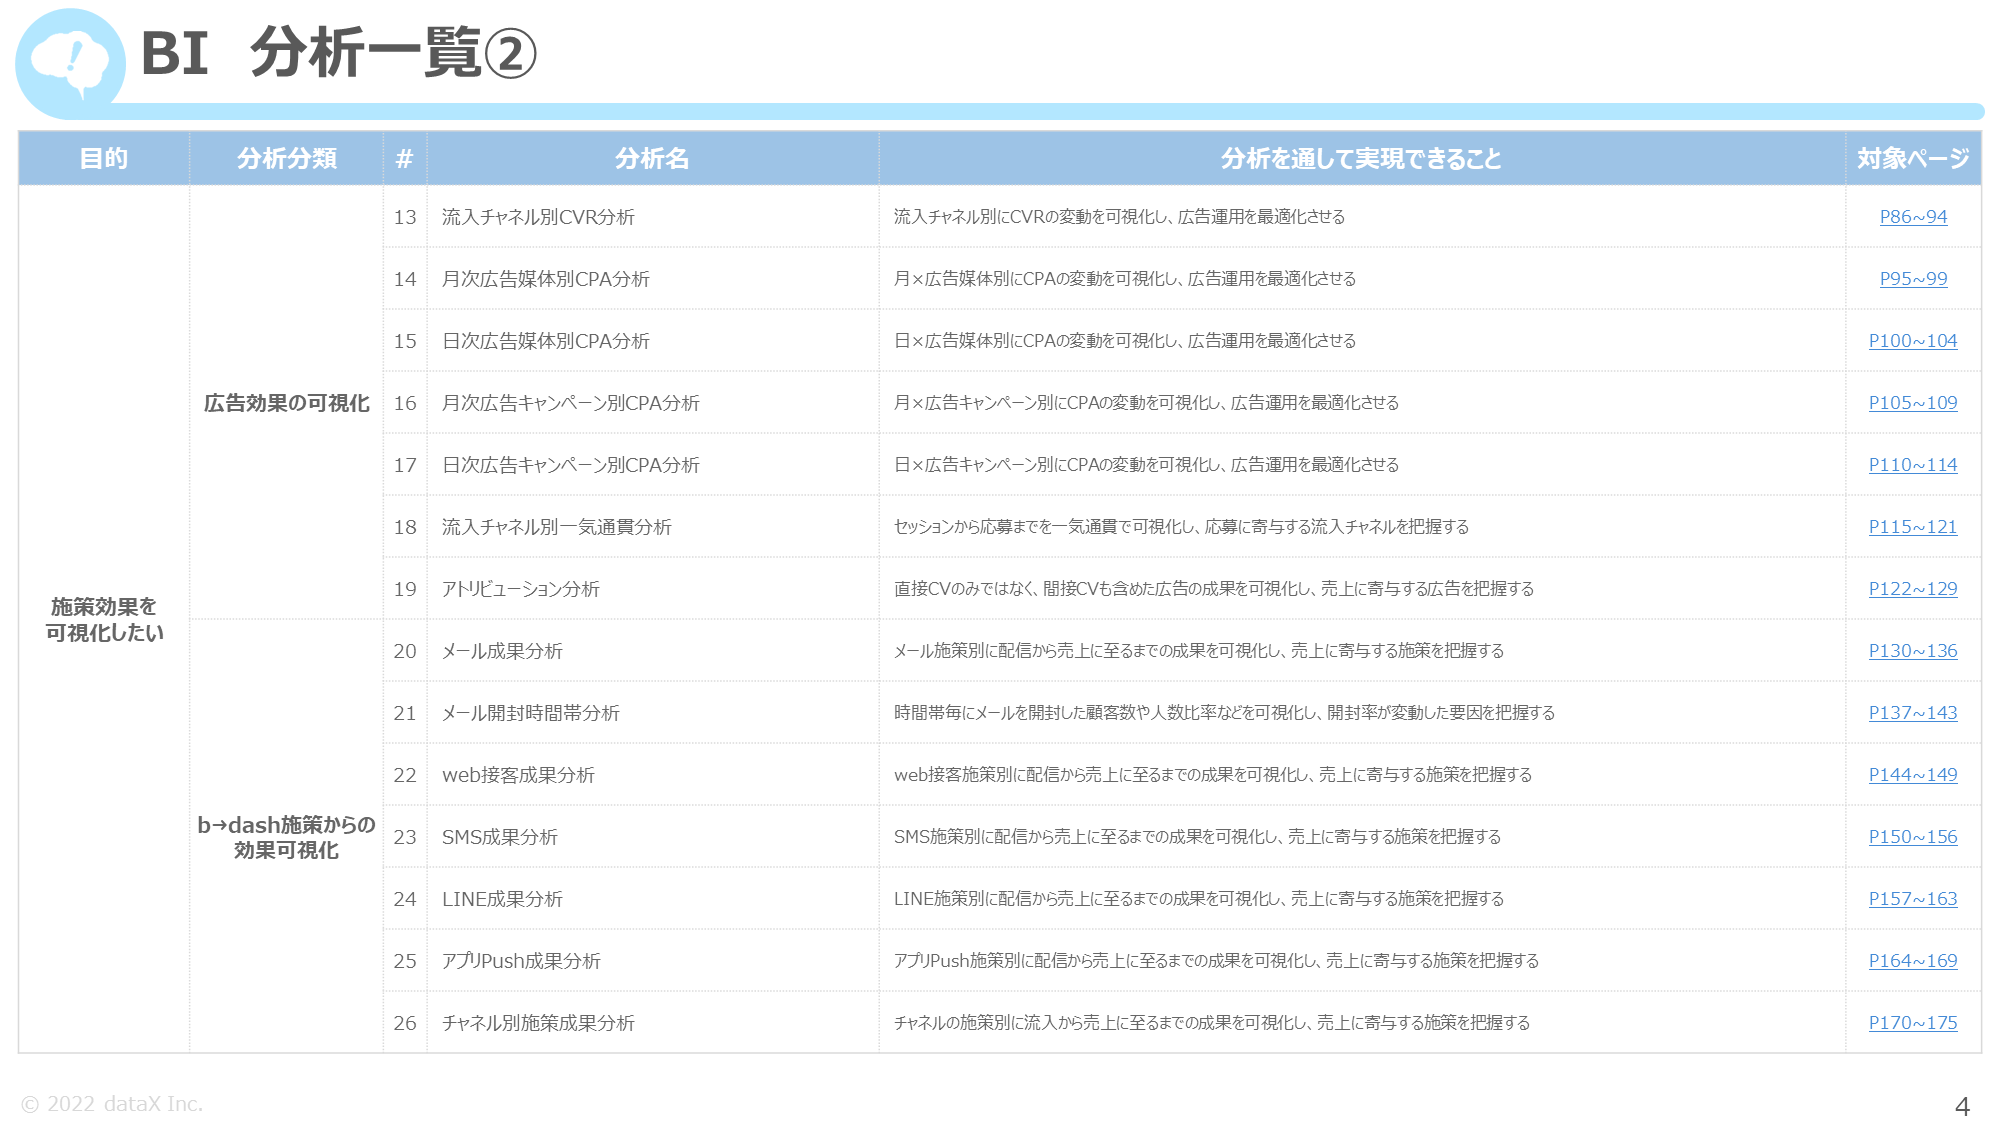The image size is (2000, 1125).
Task: Click row number 19
Action: point(404,589)
